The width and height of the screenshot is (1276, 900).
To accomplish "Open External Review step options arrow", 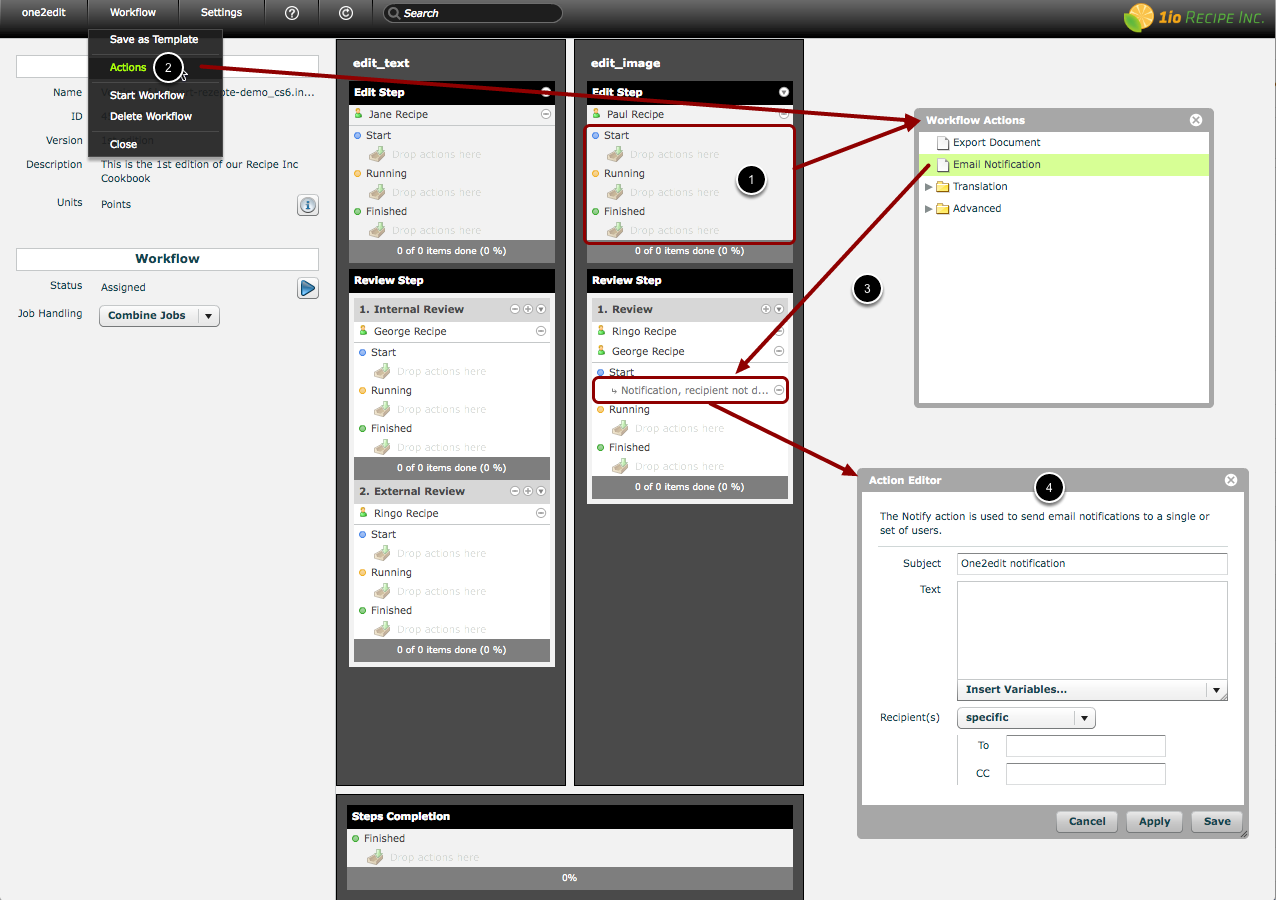I will point(541,492).
